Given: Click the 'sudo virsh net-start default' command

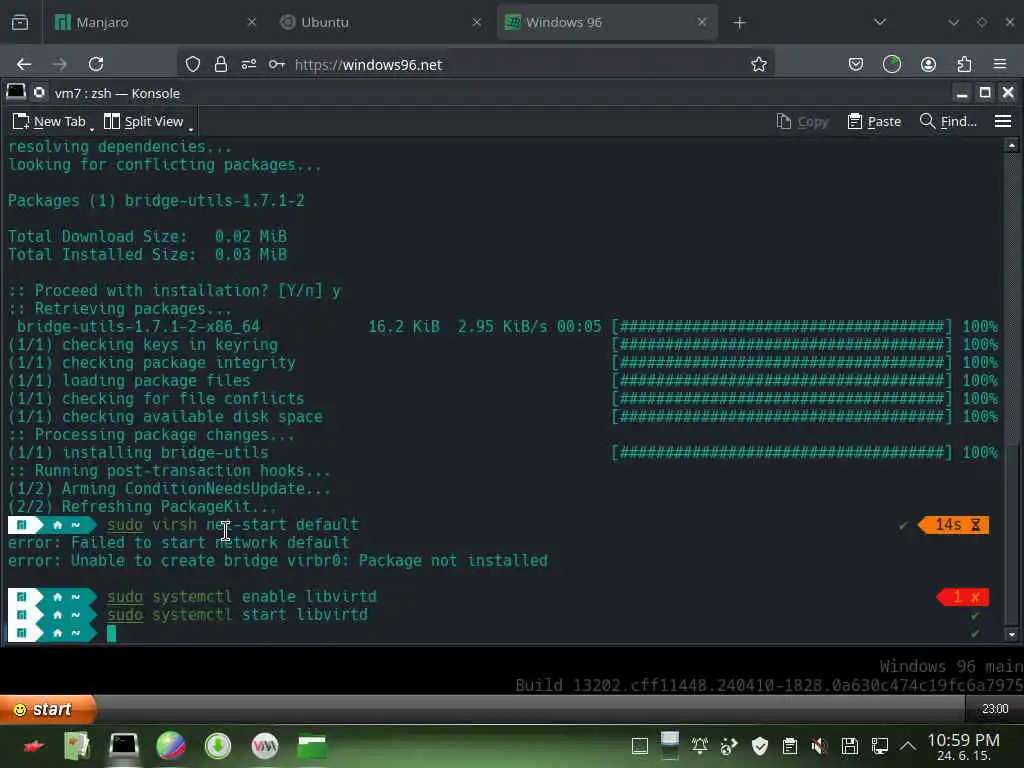Looking at the screenshot, I should (x=233, y=524).
